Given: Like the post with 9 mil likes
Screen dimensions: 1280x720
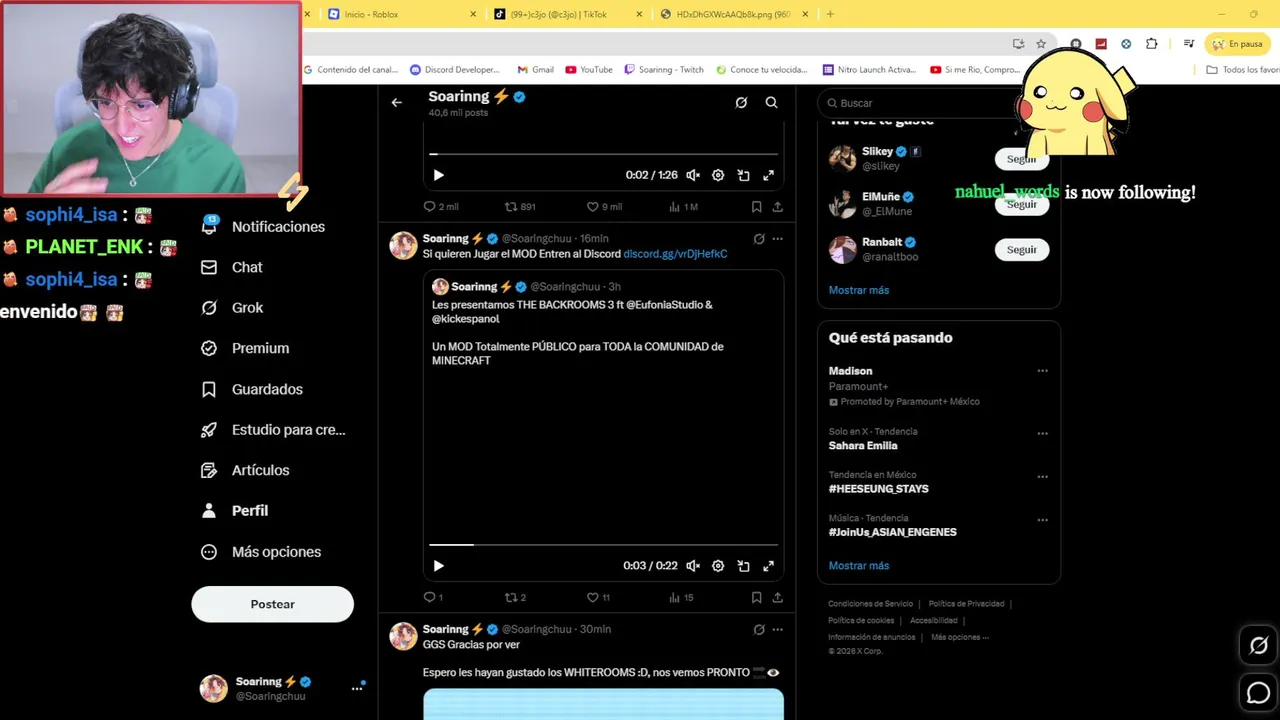Looking at the screenshot, I should [x=604, y=207].
